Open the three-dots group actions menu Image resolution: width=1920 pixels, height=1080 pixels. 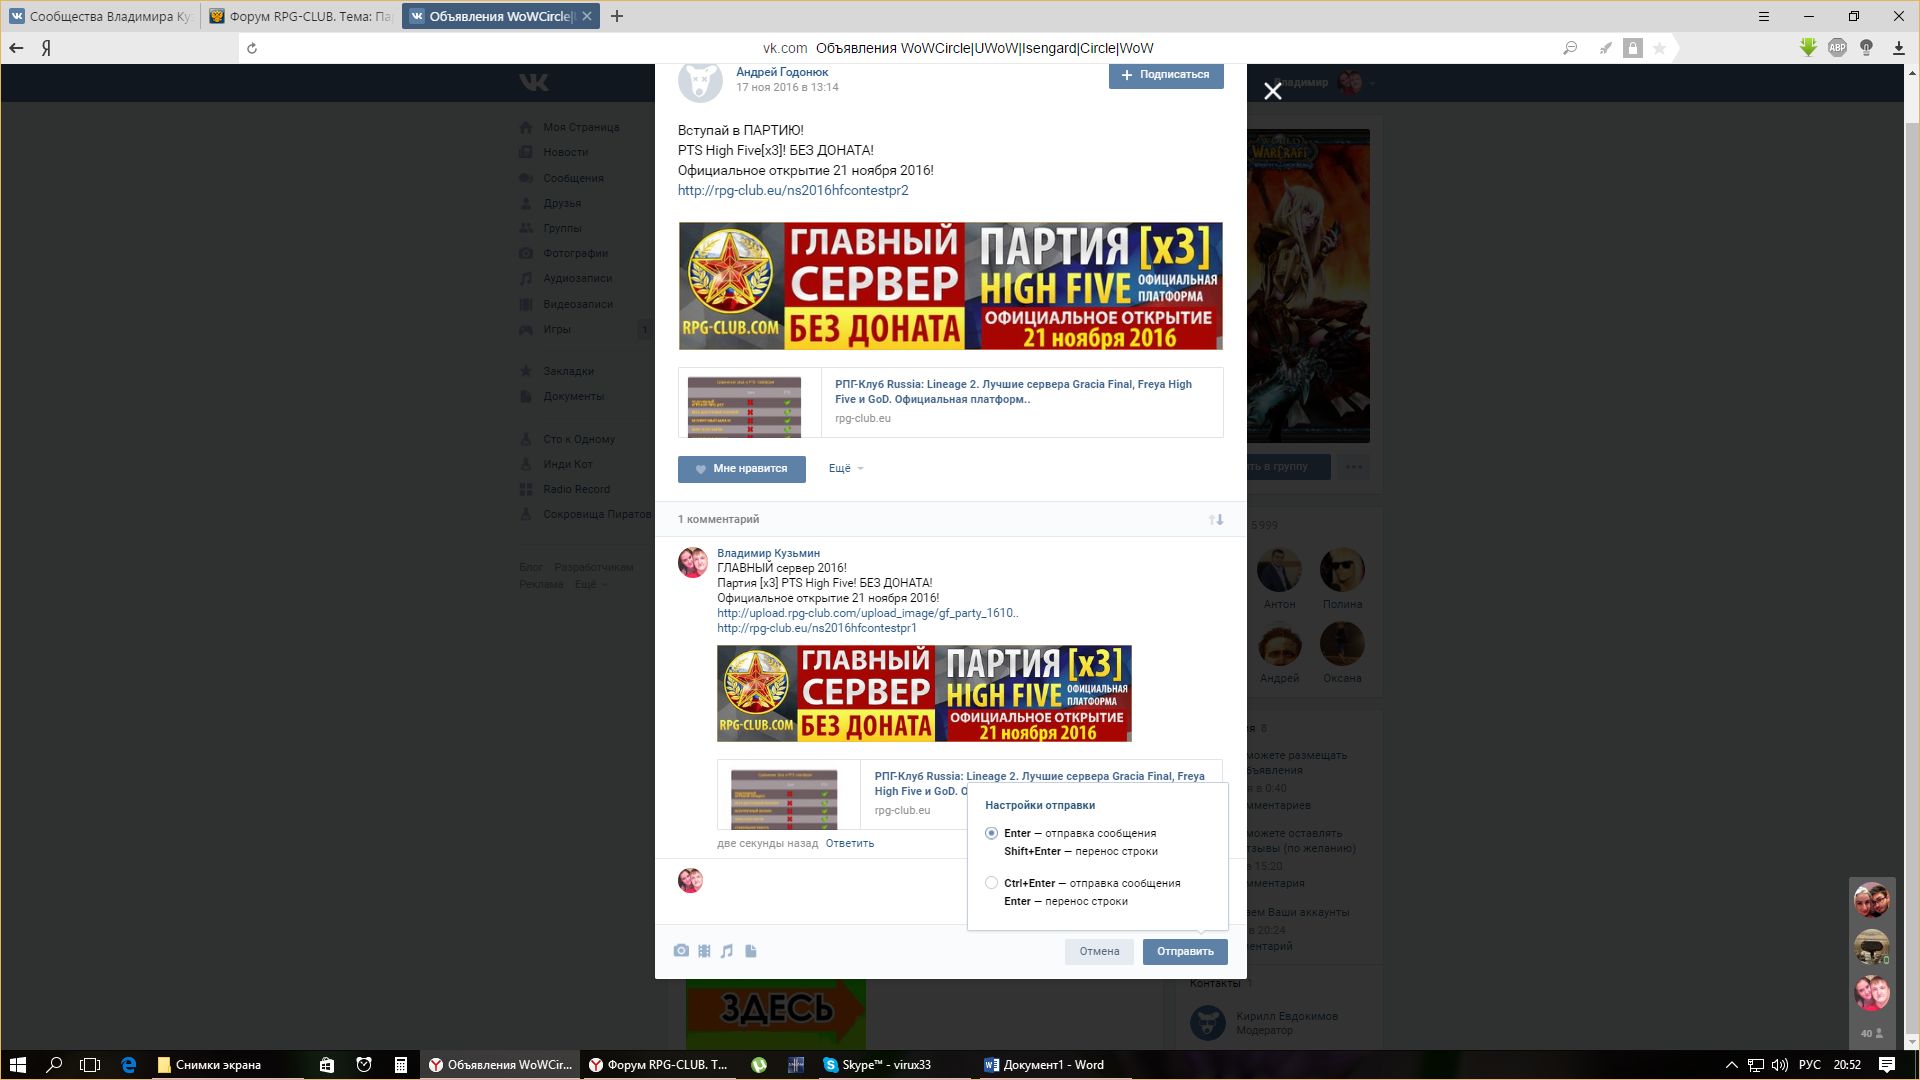click(x=1354, y=467)
